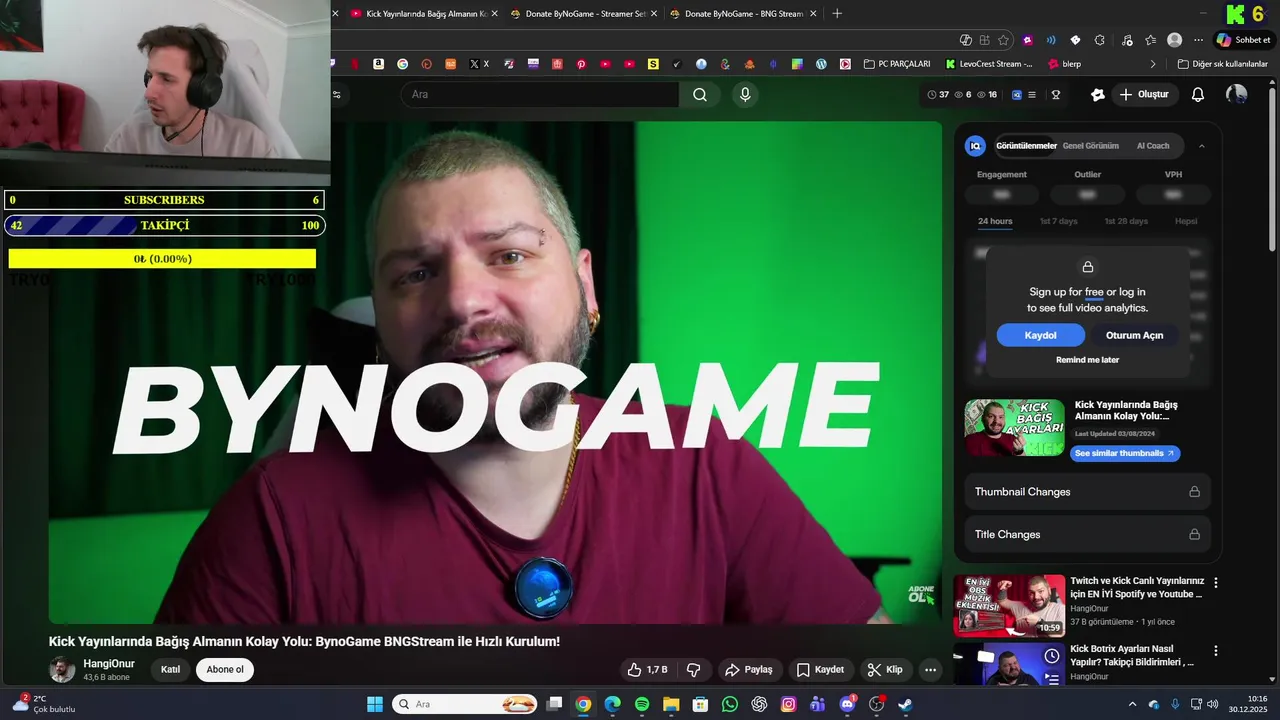Open WhatsApp from the taskbar
1280x720 pixels.
tap(730, 704)
